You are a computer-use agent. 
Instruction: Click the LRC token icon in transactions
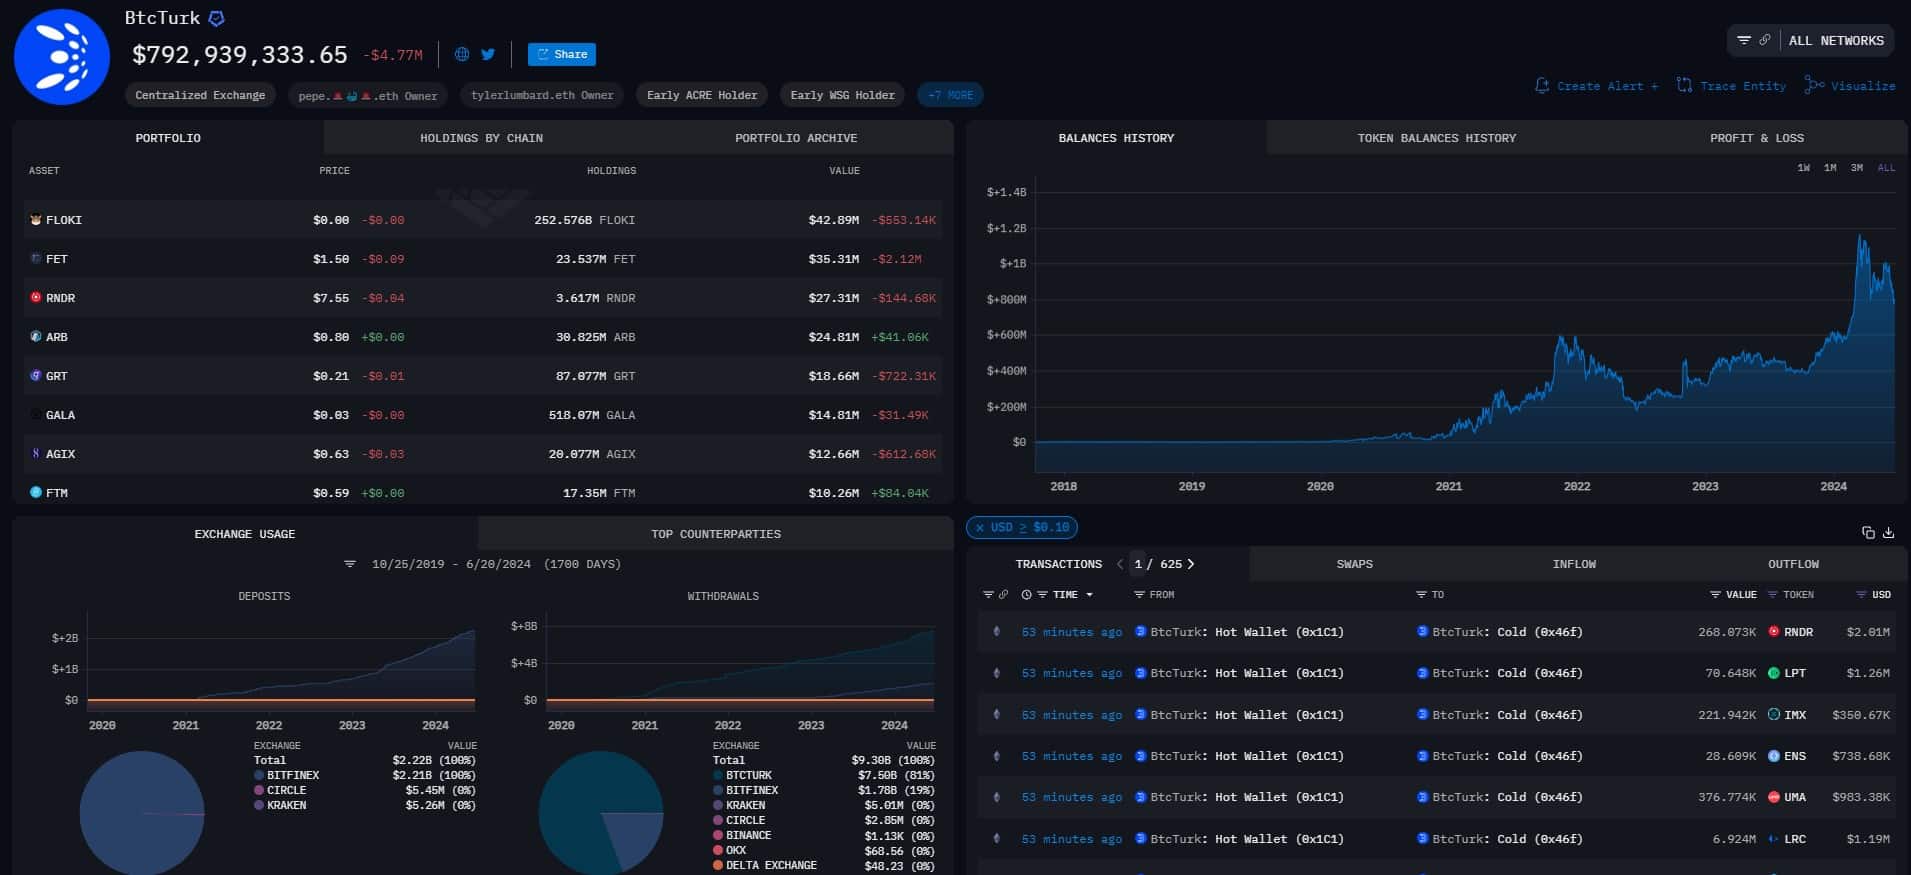pos(1774,839)
